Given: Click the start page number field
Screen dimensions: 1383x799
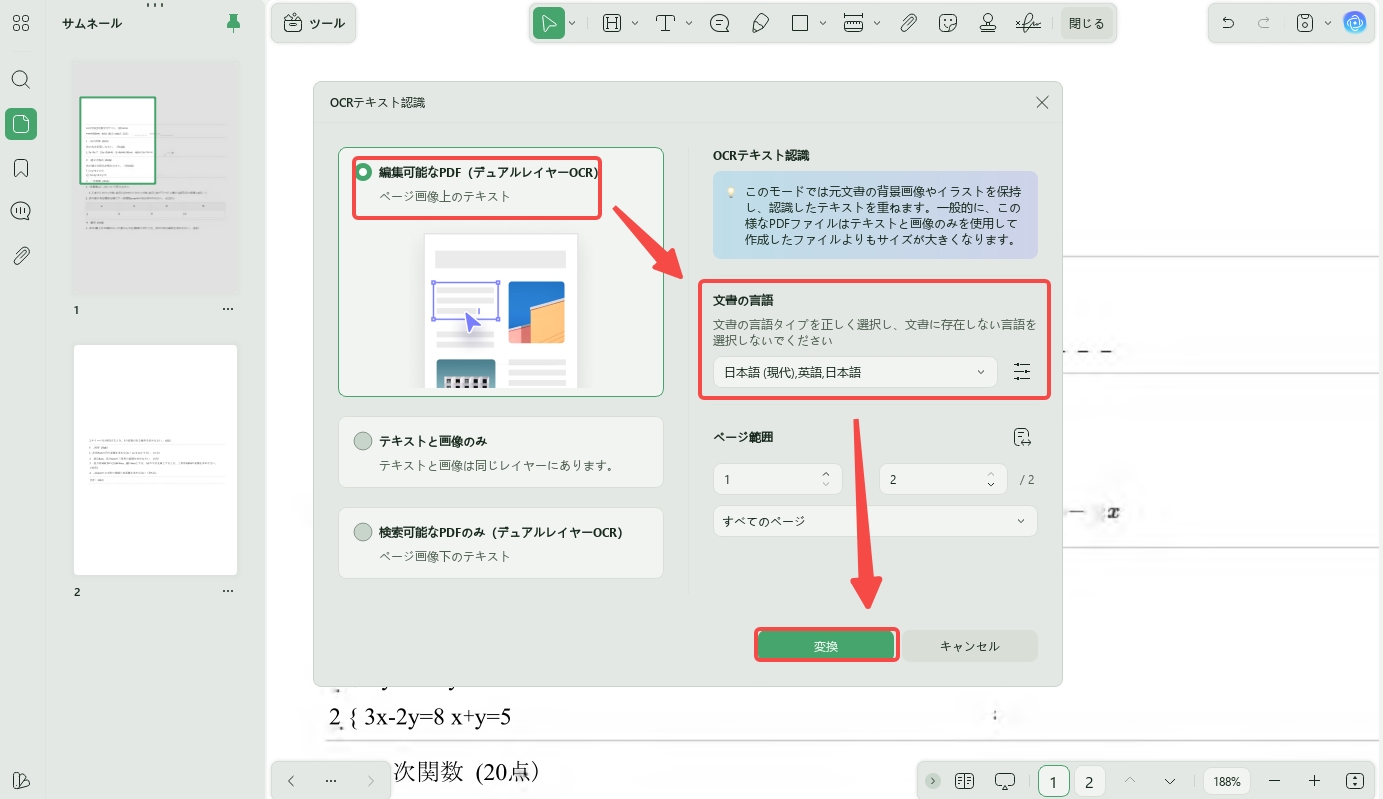Looking at the screenshot, I should [777, 479].
